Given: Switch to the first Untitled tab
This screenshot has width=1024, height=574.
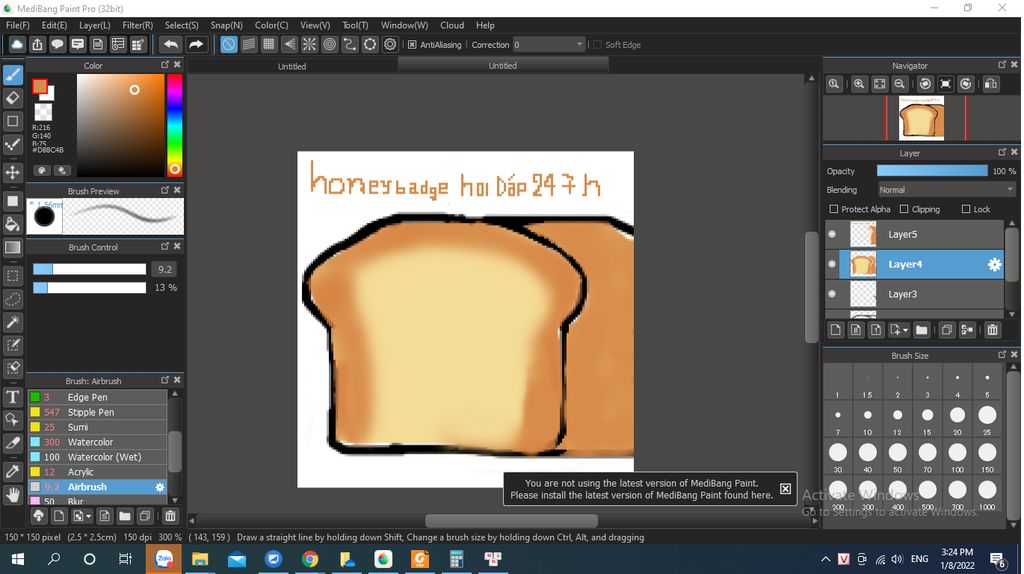Looking at the screenshot, I should tap(292, 66).
